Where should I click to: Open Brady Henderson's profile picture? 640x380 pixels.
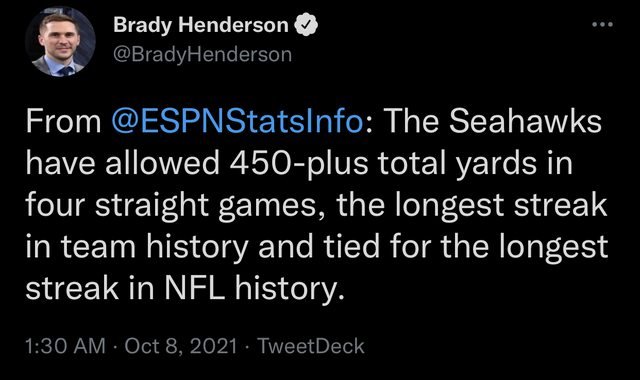60,42
